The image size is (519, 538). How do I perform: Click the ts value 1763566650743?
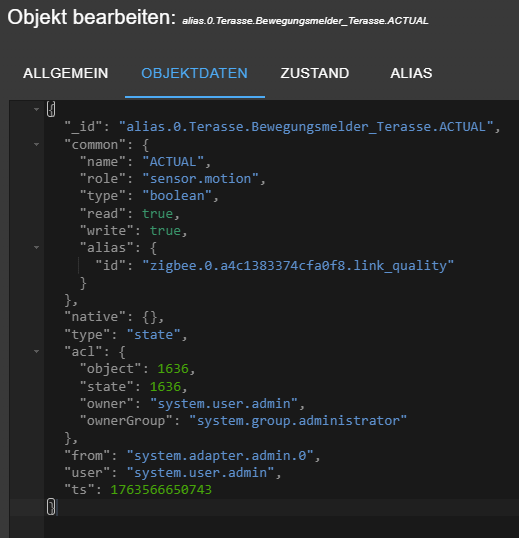161,490
